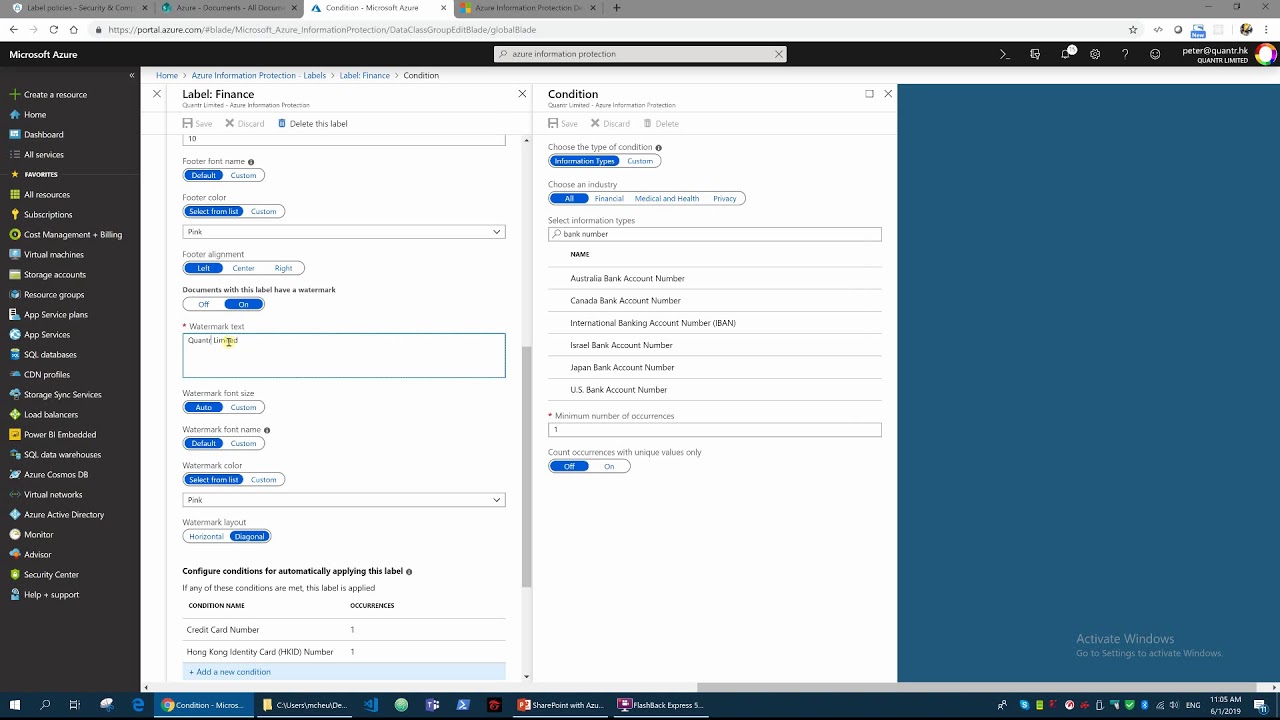The image size is (1280, 720).
Task: Open the Azure notifications bell
Action: click(x=1066, y=54)
